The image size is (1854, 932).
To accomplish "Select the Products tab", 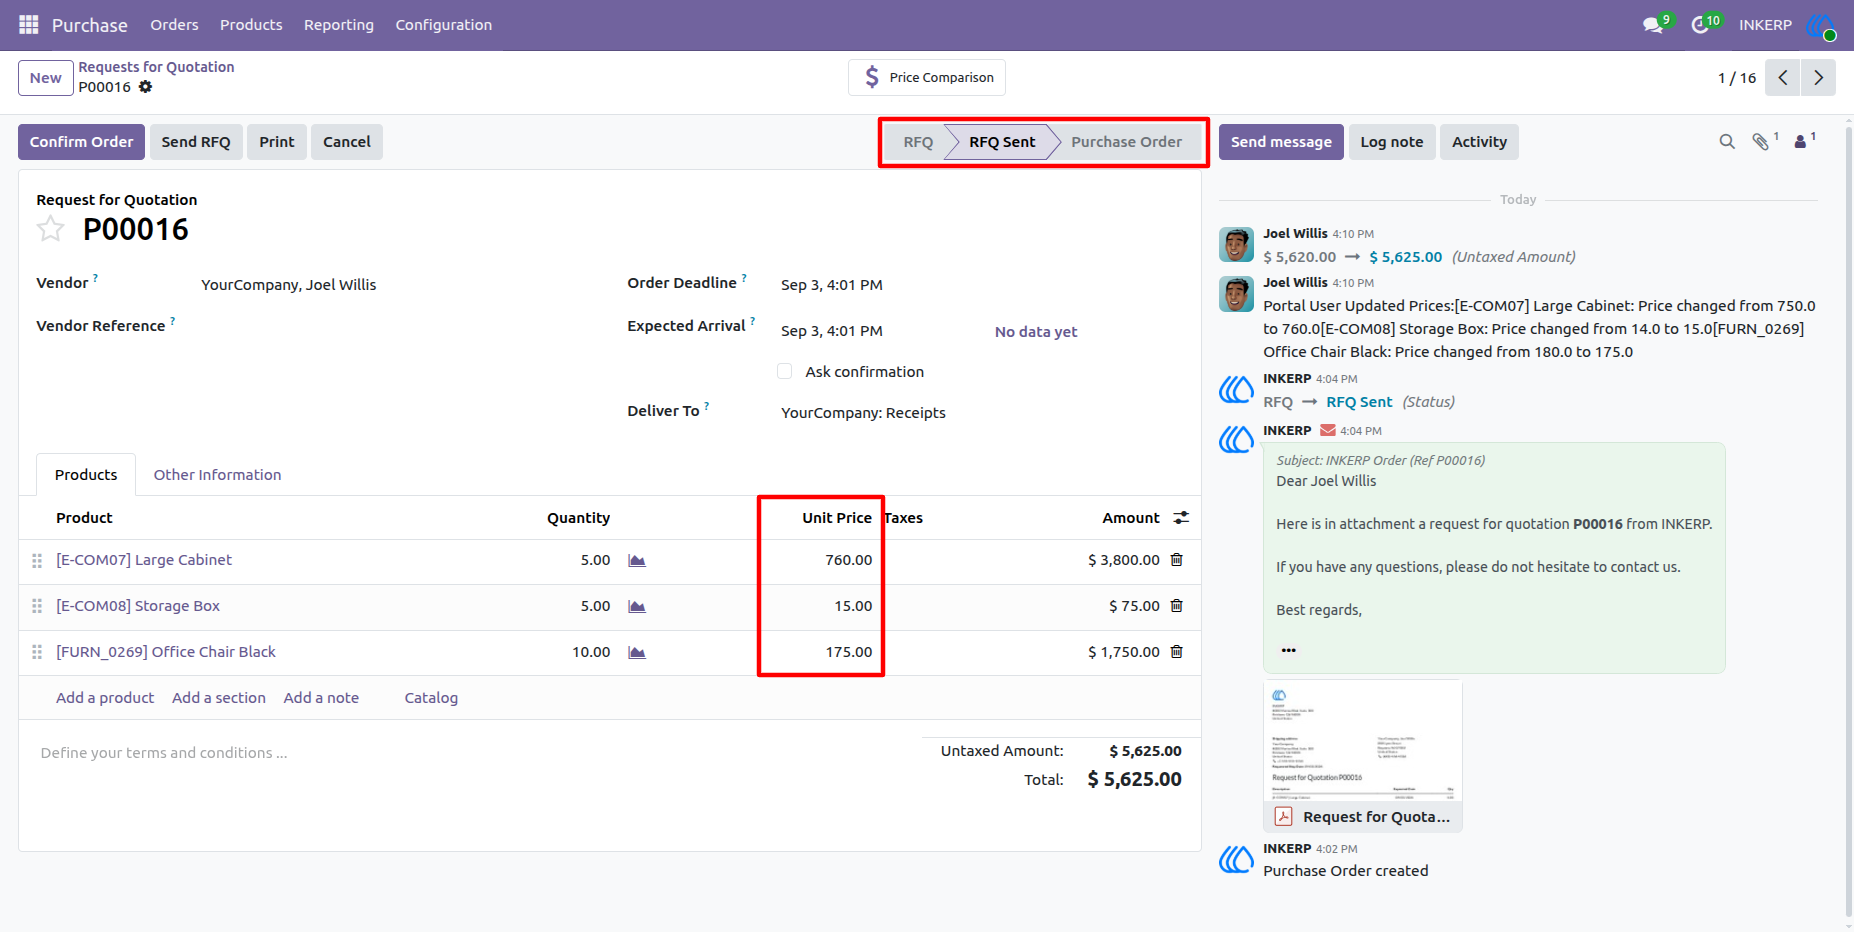I will click(86, 475).
